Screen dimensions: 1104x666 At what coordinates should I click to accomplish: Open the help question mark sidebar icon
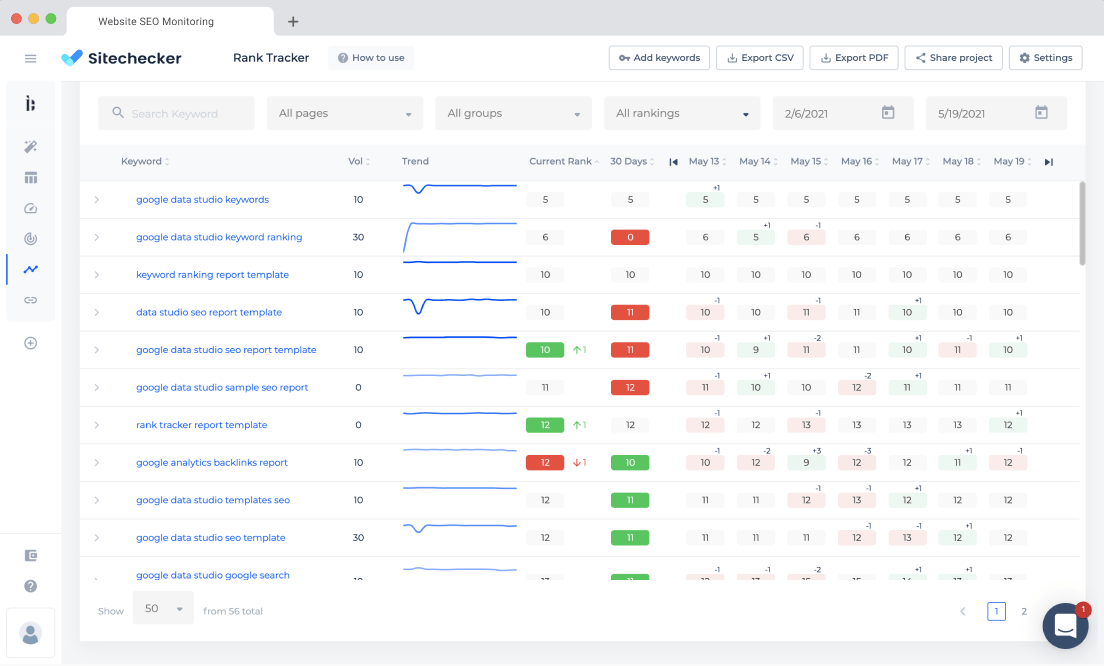30,586
